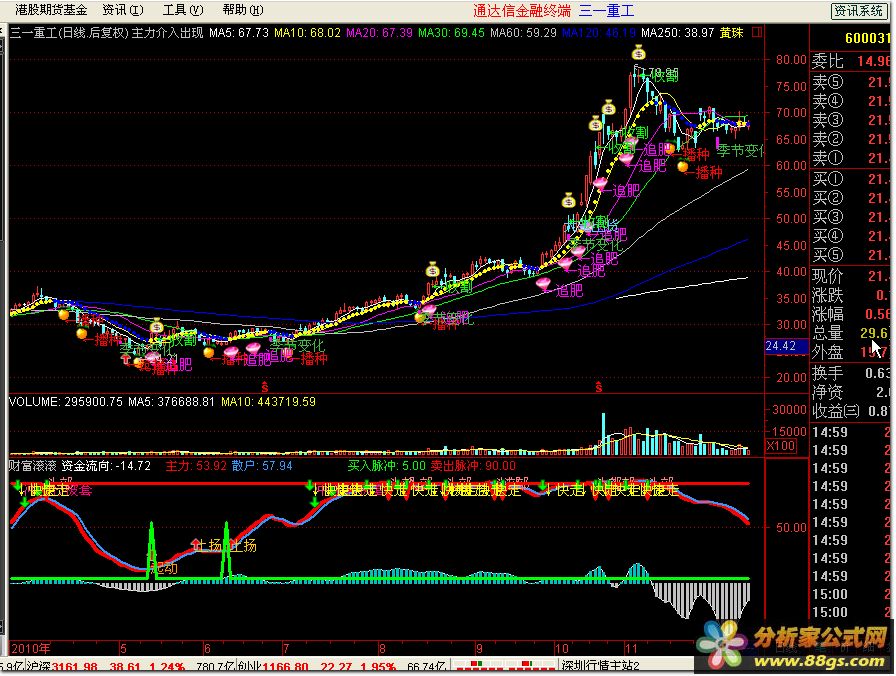Click the 通达信金融终端 title text
Screen dimensions: 896x676
522,10
